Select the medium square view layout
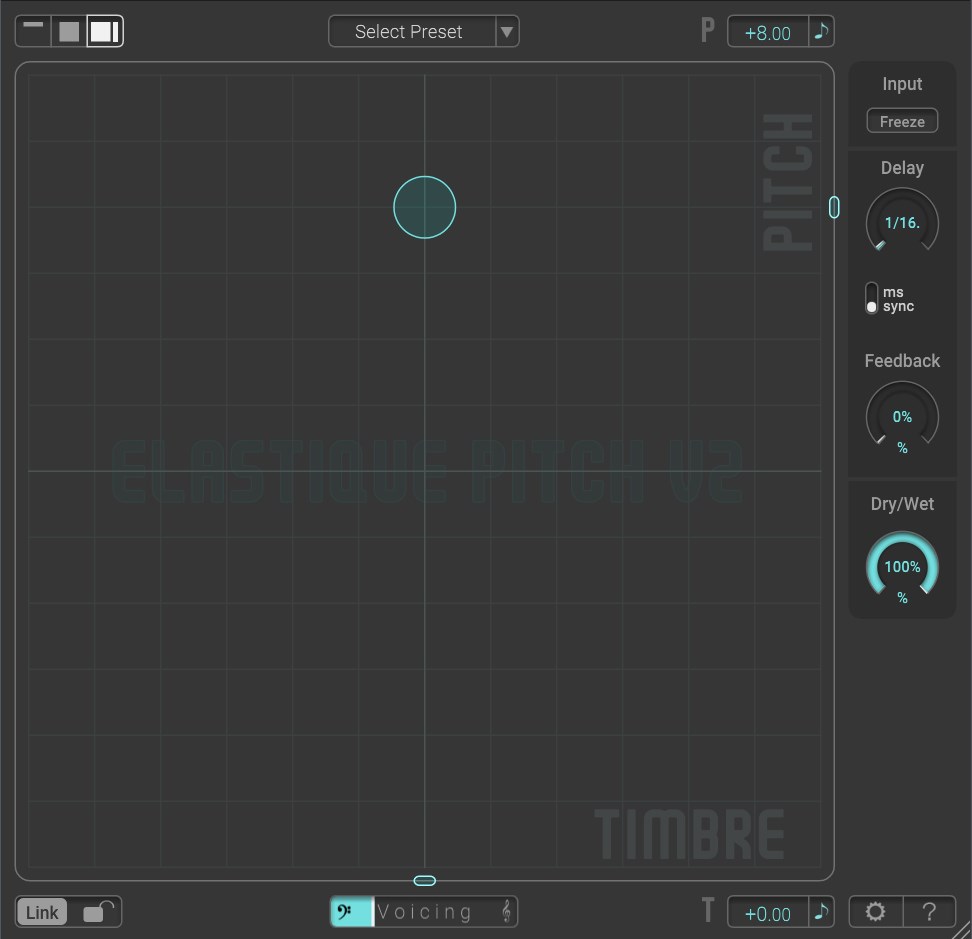 [x=69, y=31]
